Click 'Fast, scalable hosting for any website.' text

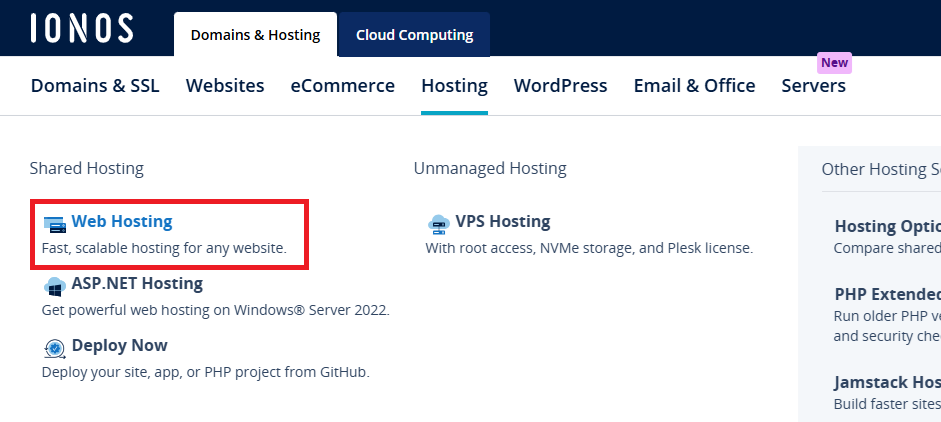164,248
